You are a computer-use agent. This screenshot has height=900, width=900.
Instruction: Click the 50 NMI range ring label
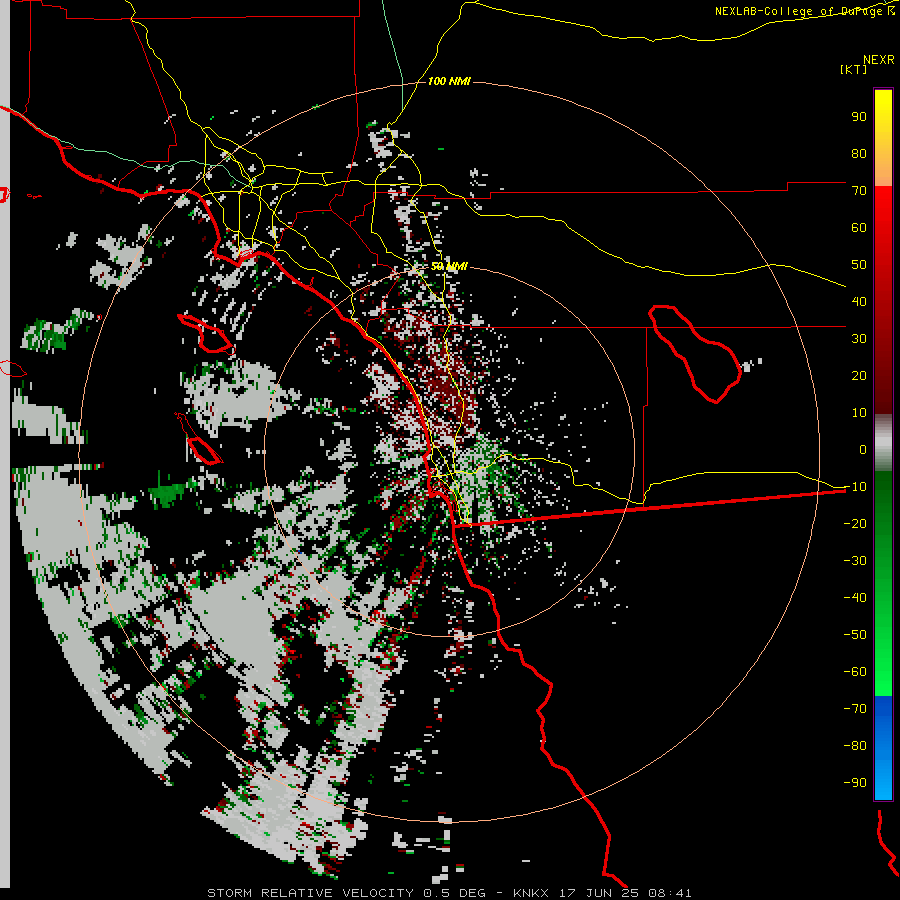449,266
